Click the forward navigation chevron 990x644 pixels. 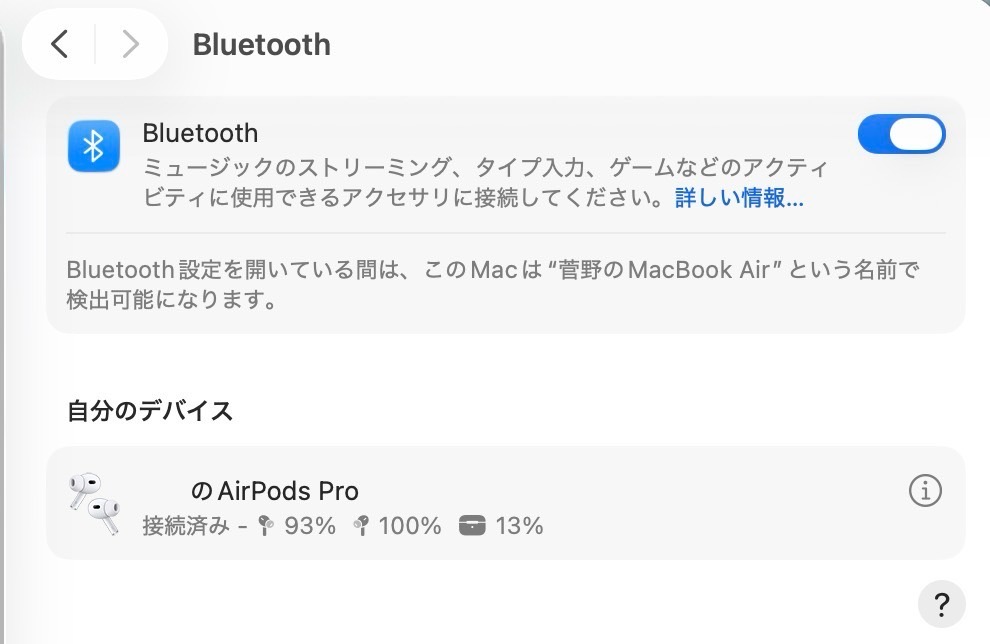coord(130,44)
